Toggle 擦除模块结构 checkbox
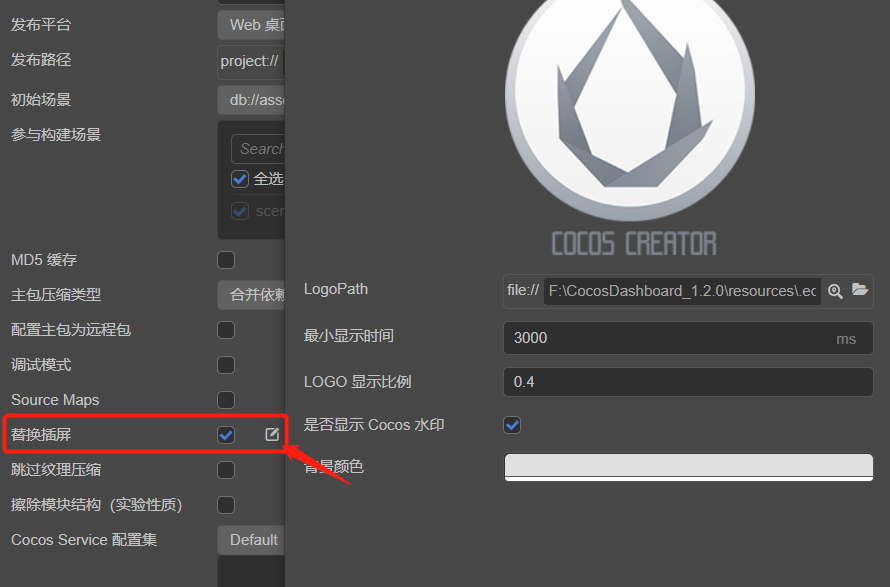Image resolution: width=890 pixels, height=587 pixels. click(226, 505)
